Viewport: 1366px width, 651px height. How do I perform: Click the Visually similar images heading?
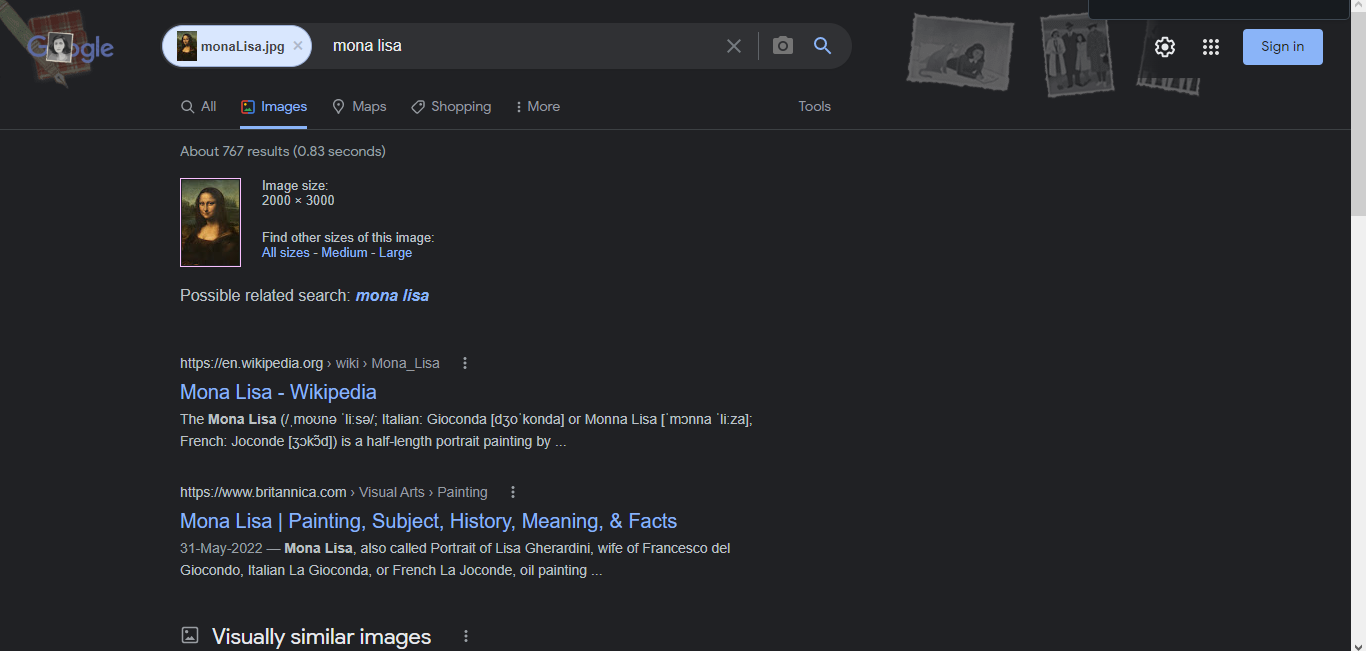point(321,637)
